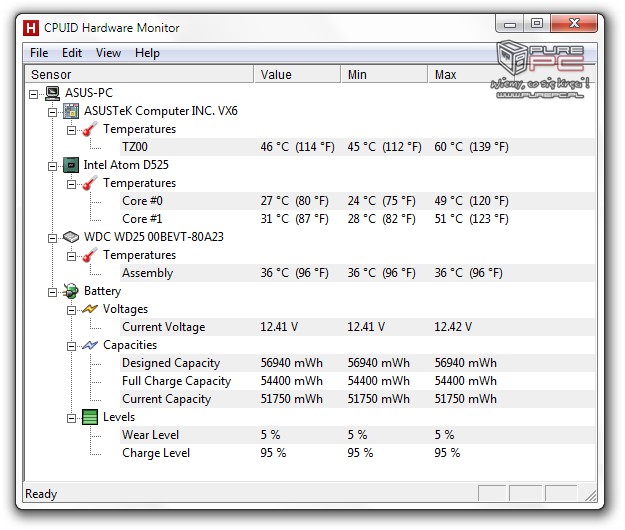Collapse the ASUS-PC root node
Viewport: 625px width, 530px height.
coord(33,94)
